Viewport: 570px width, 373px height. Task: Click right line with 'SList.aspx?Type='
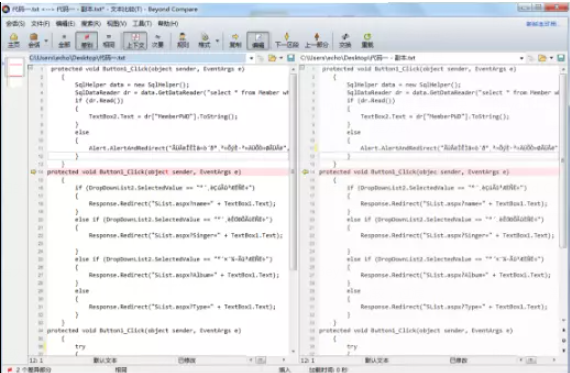point(454,307)
